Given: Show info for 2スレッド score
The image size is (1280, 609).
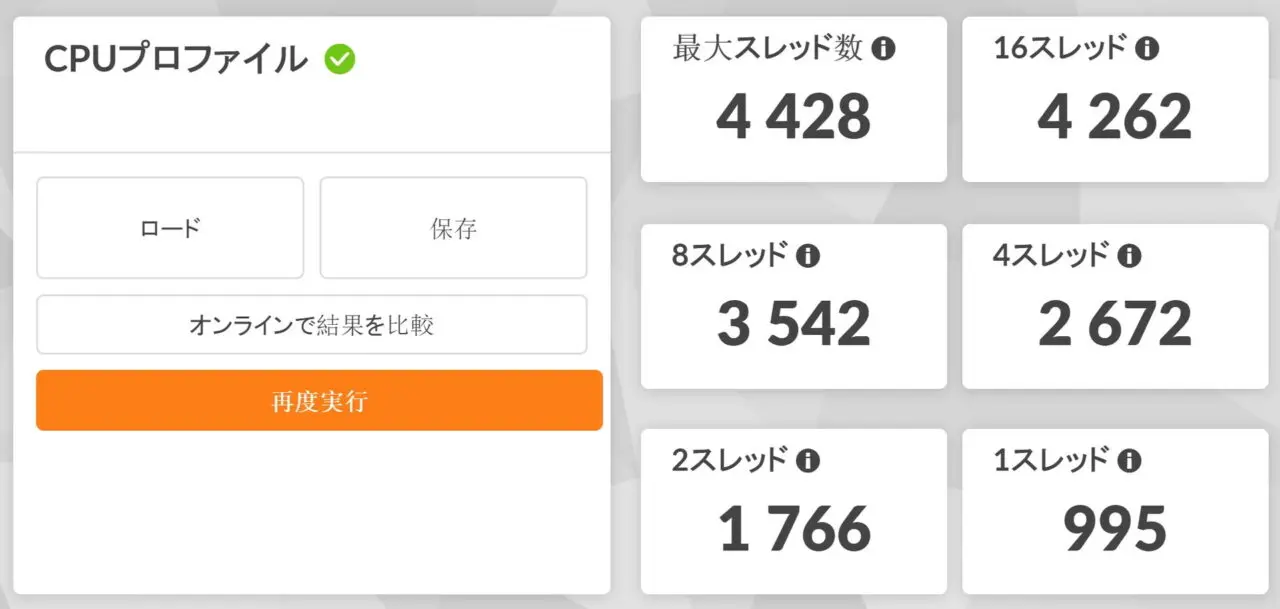Looking at the screenshot, I should (x=808, y=461).
